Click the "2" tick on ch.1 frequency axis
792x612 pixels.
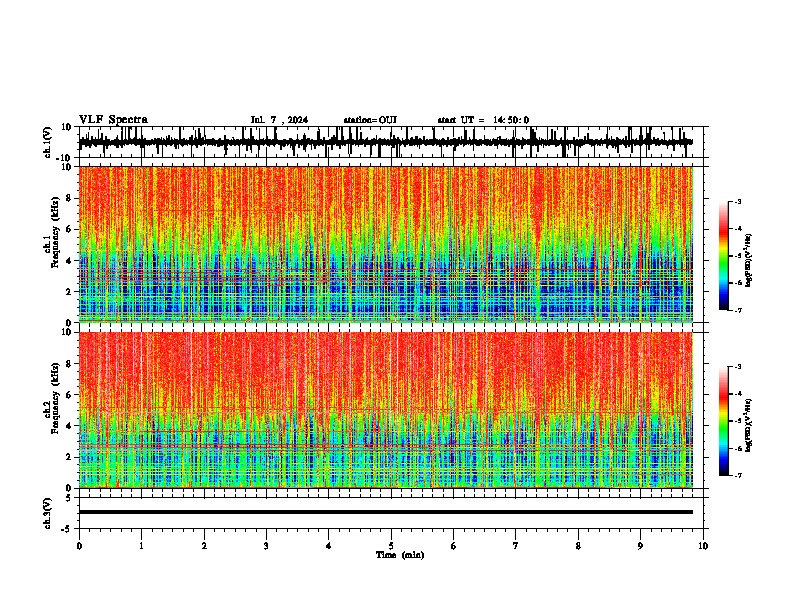tap(70, 291)
